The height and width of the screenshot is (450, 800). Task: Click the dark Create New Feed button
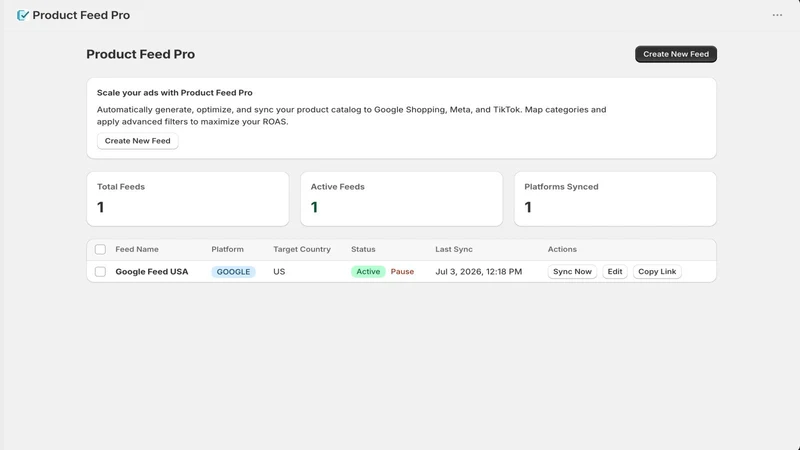pos(676,54)
